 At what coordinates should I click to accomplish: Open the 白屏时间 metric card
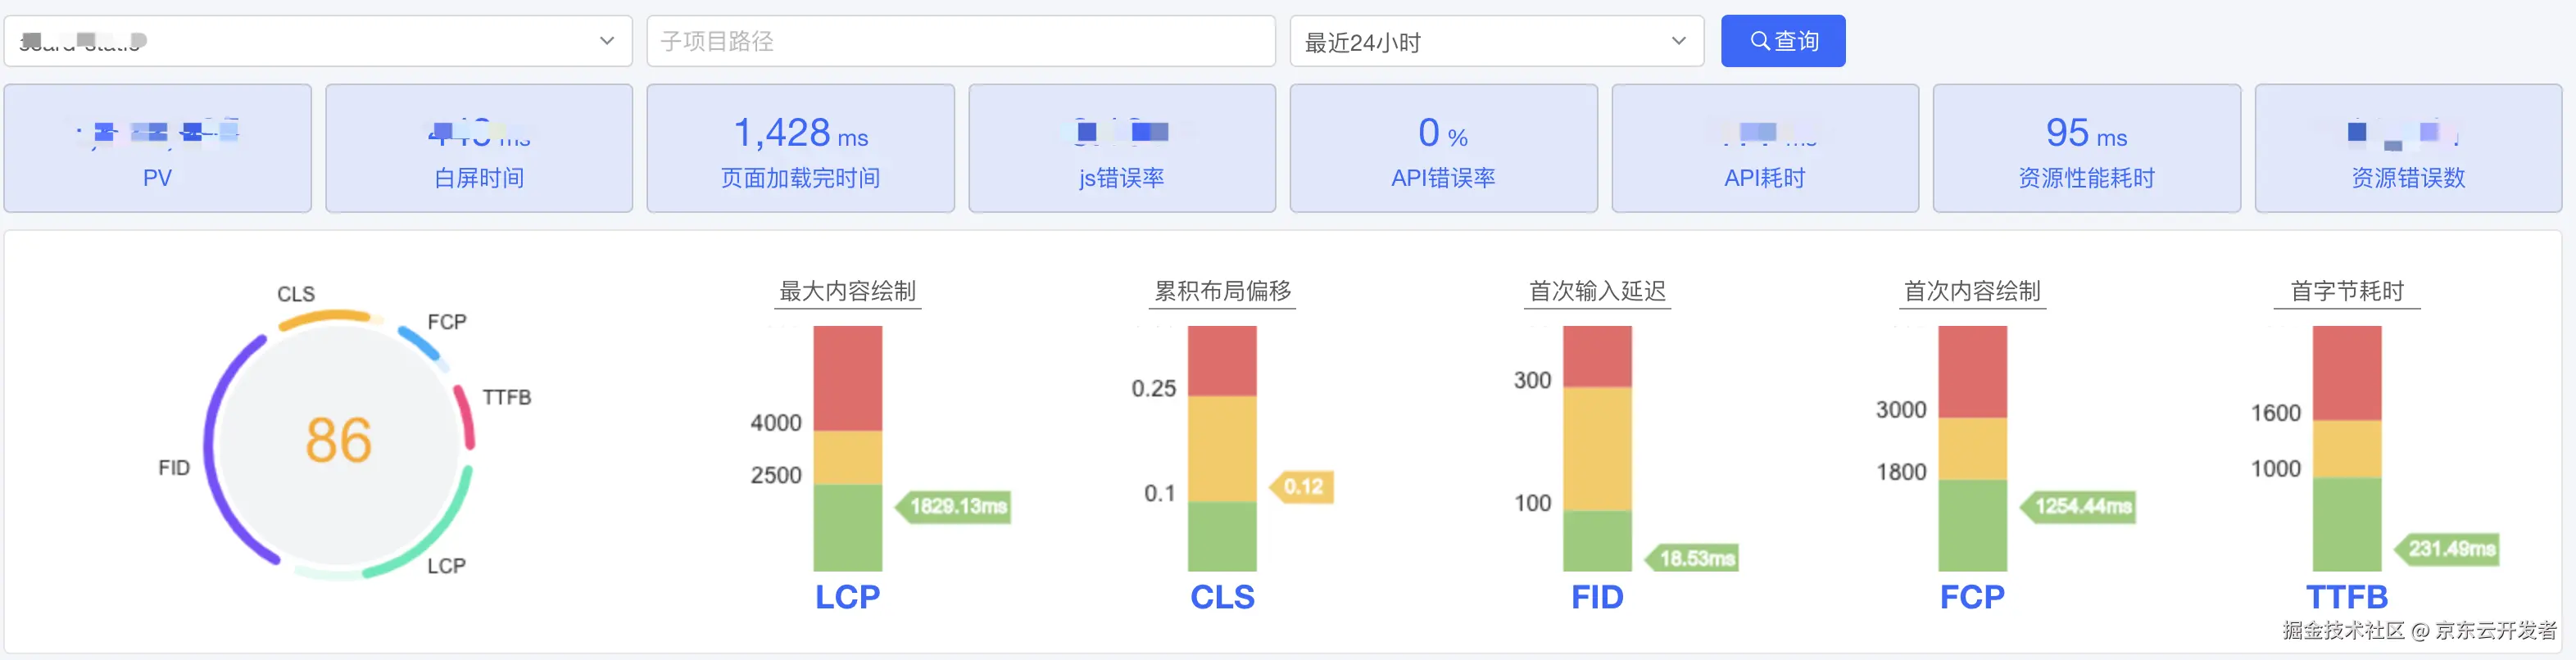tap(479, 148)
